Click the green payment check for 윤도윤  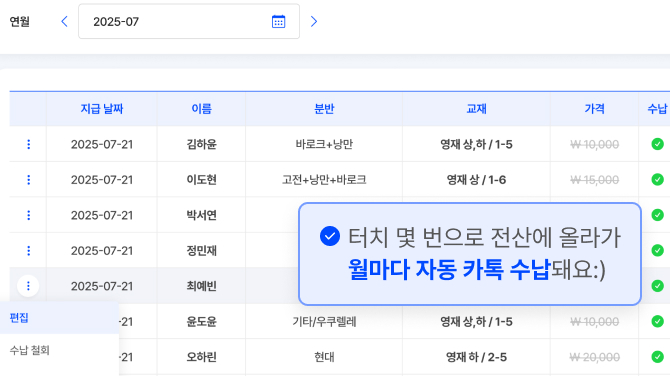pos(657,321)
